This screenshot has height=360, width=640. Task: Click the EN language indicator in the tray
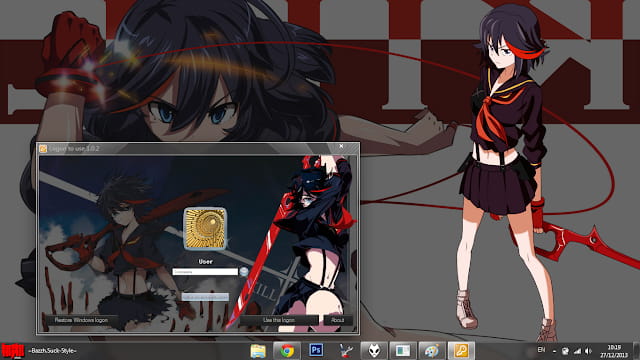[541, 350]
